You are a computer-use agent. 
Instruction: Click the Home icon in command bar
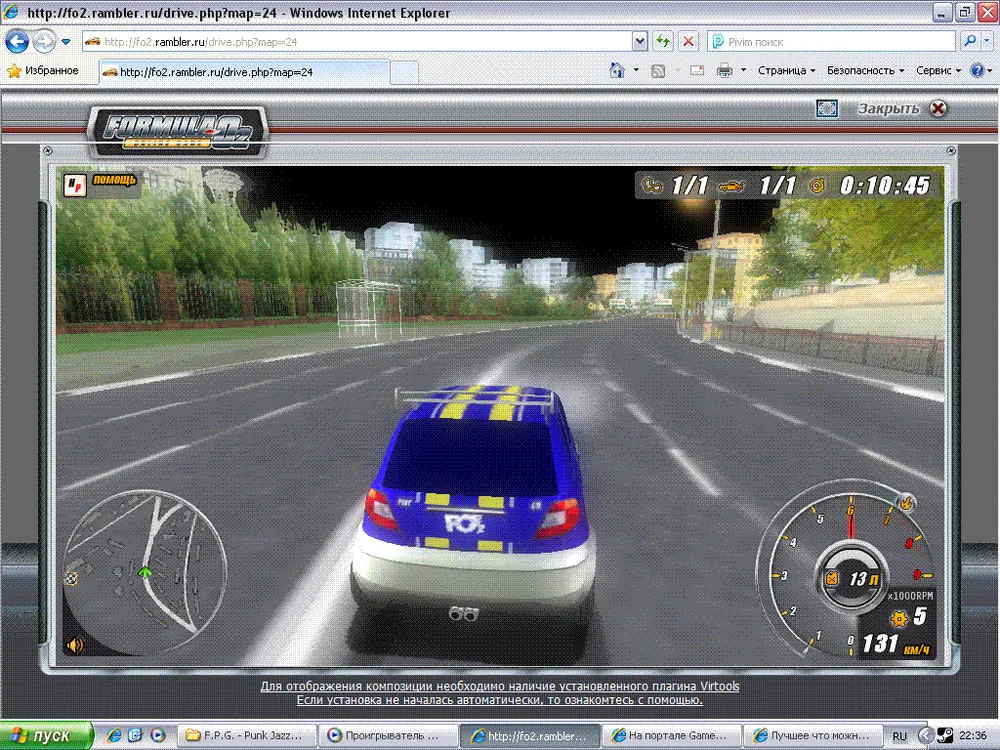pos(618,71)
